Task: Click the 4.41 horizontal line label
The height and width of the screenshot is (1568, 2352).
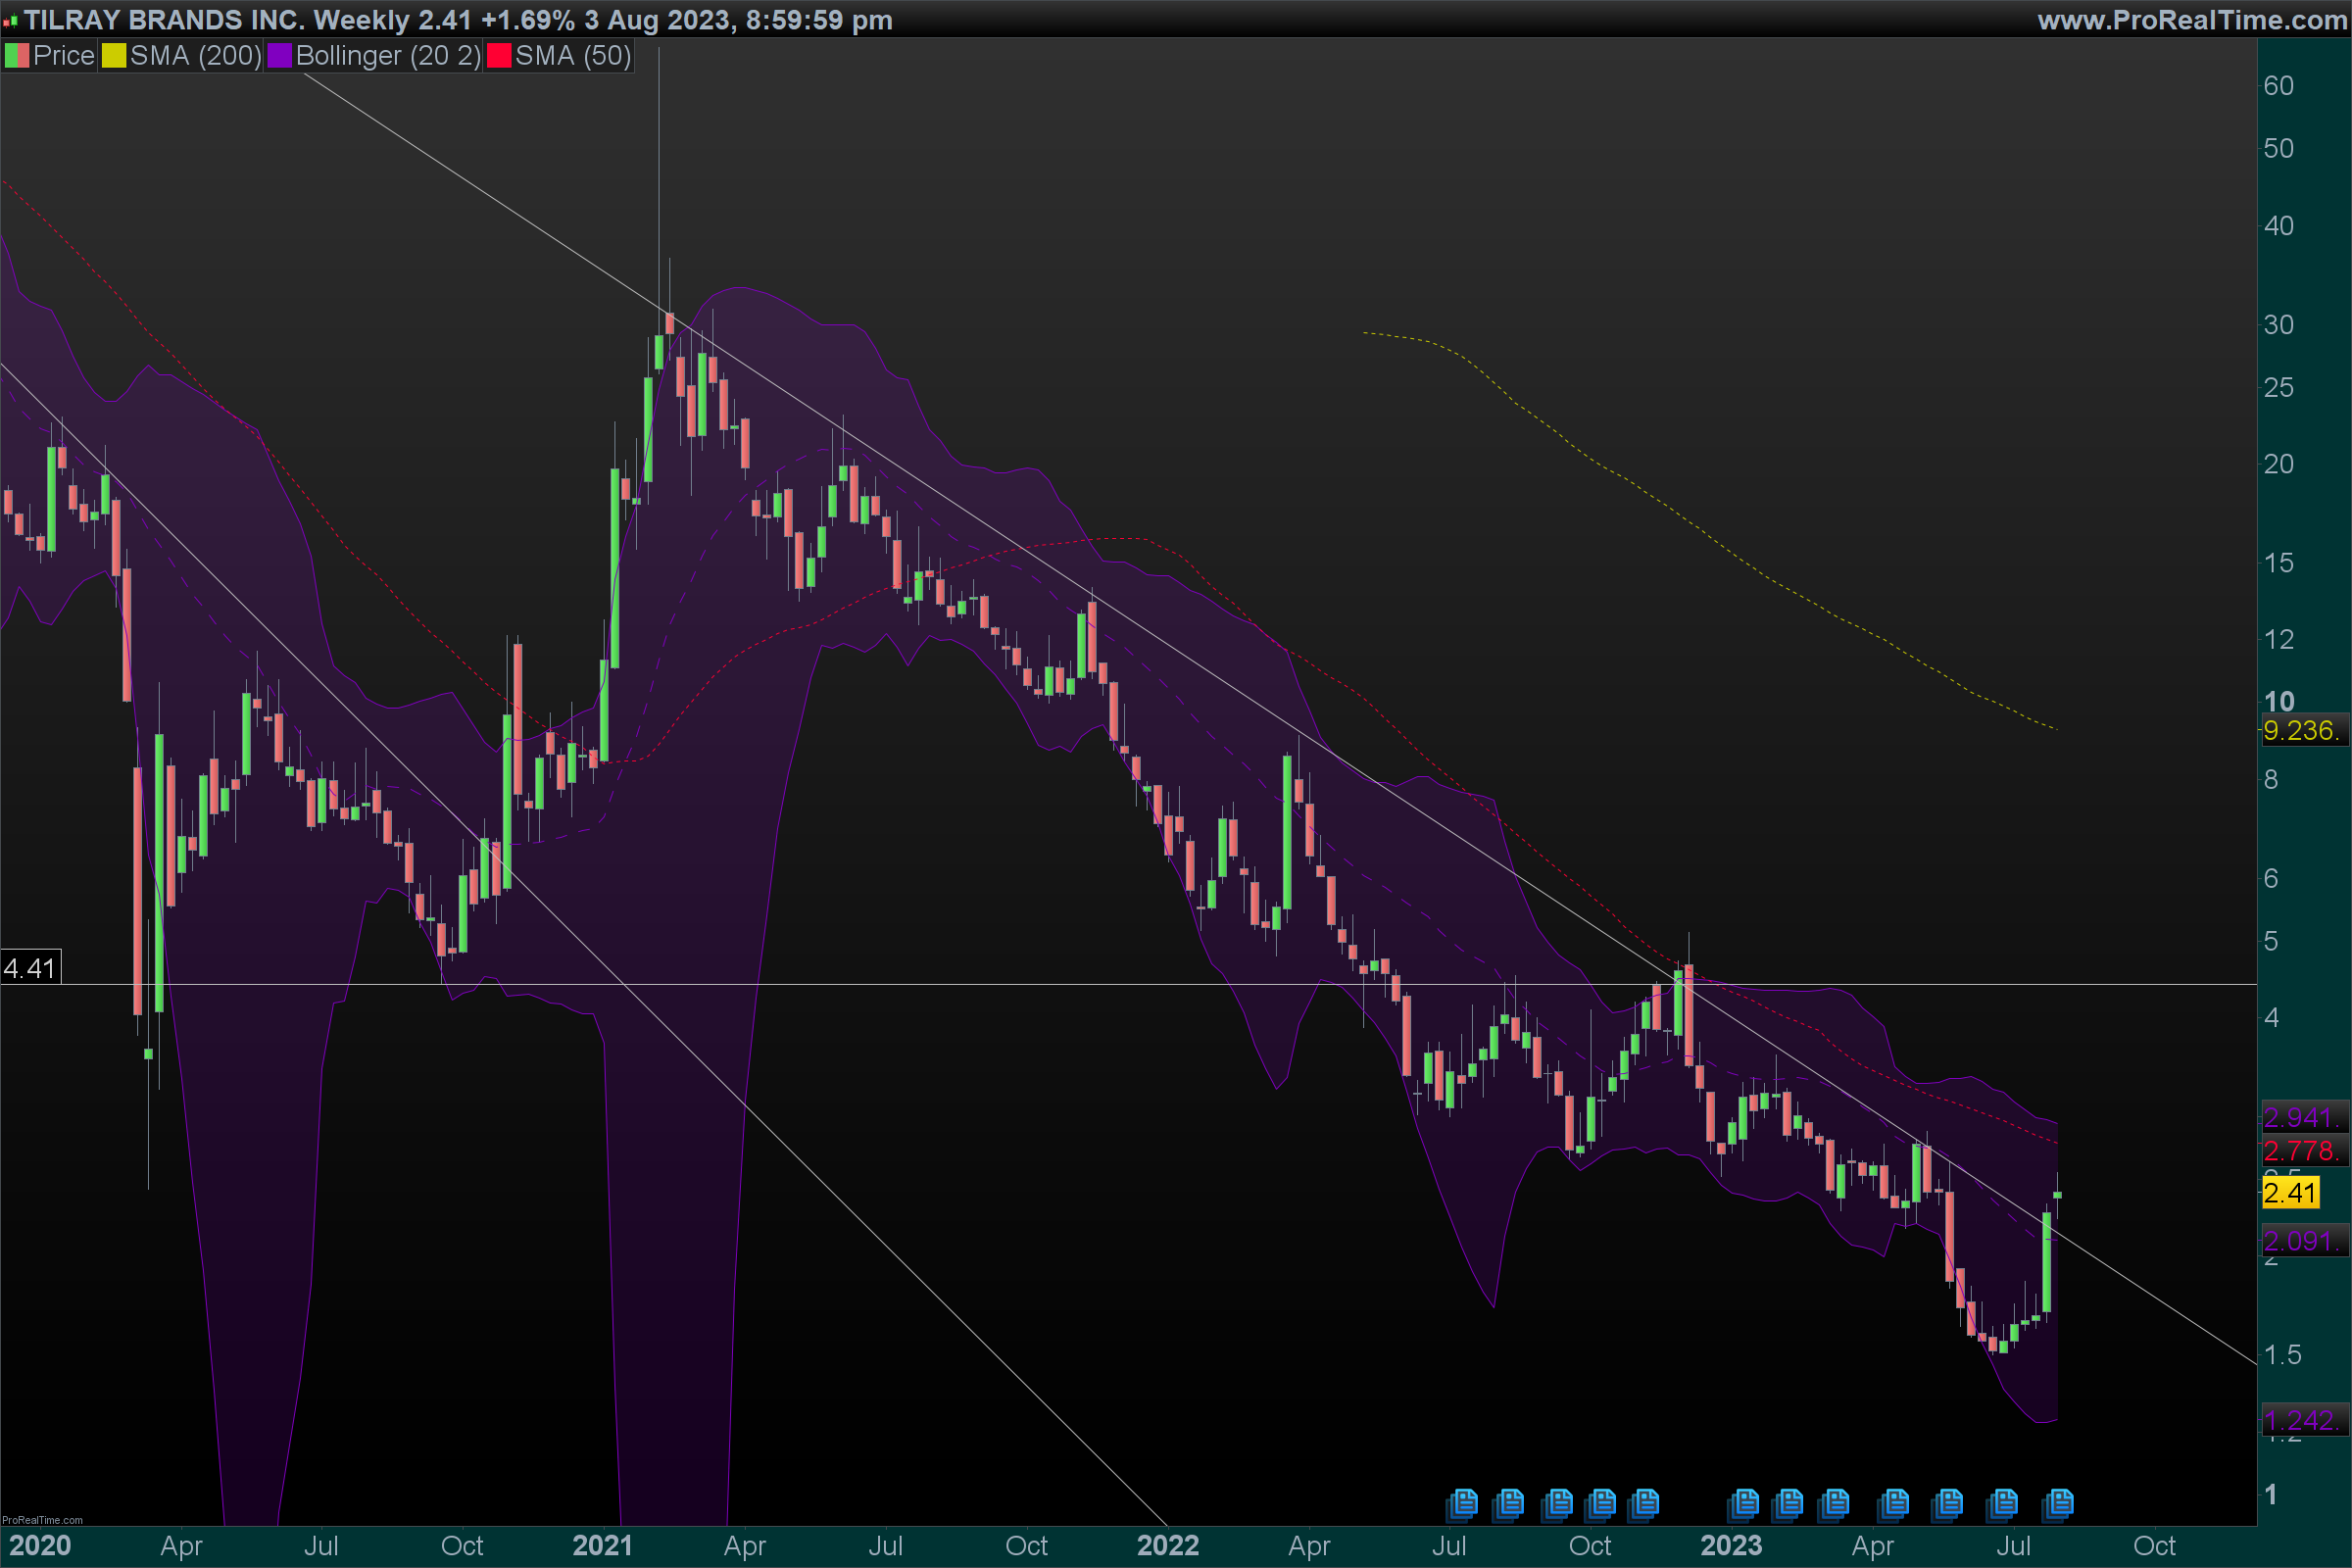Action: pyautogui.click(x=30, y=968)
